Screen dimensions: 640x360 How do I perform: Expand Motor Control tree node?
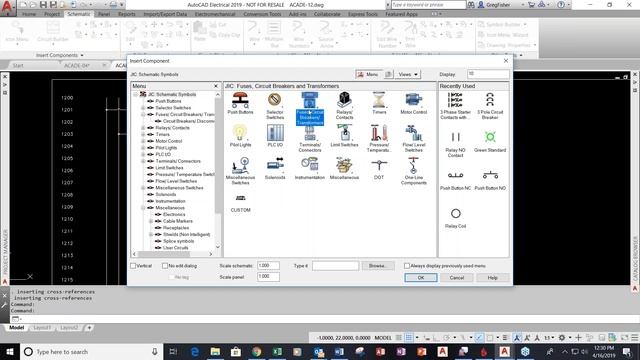[x=143, y=141]
